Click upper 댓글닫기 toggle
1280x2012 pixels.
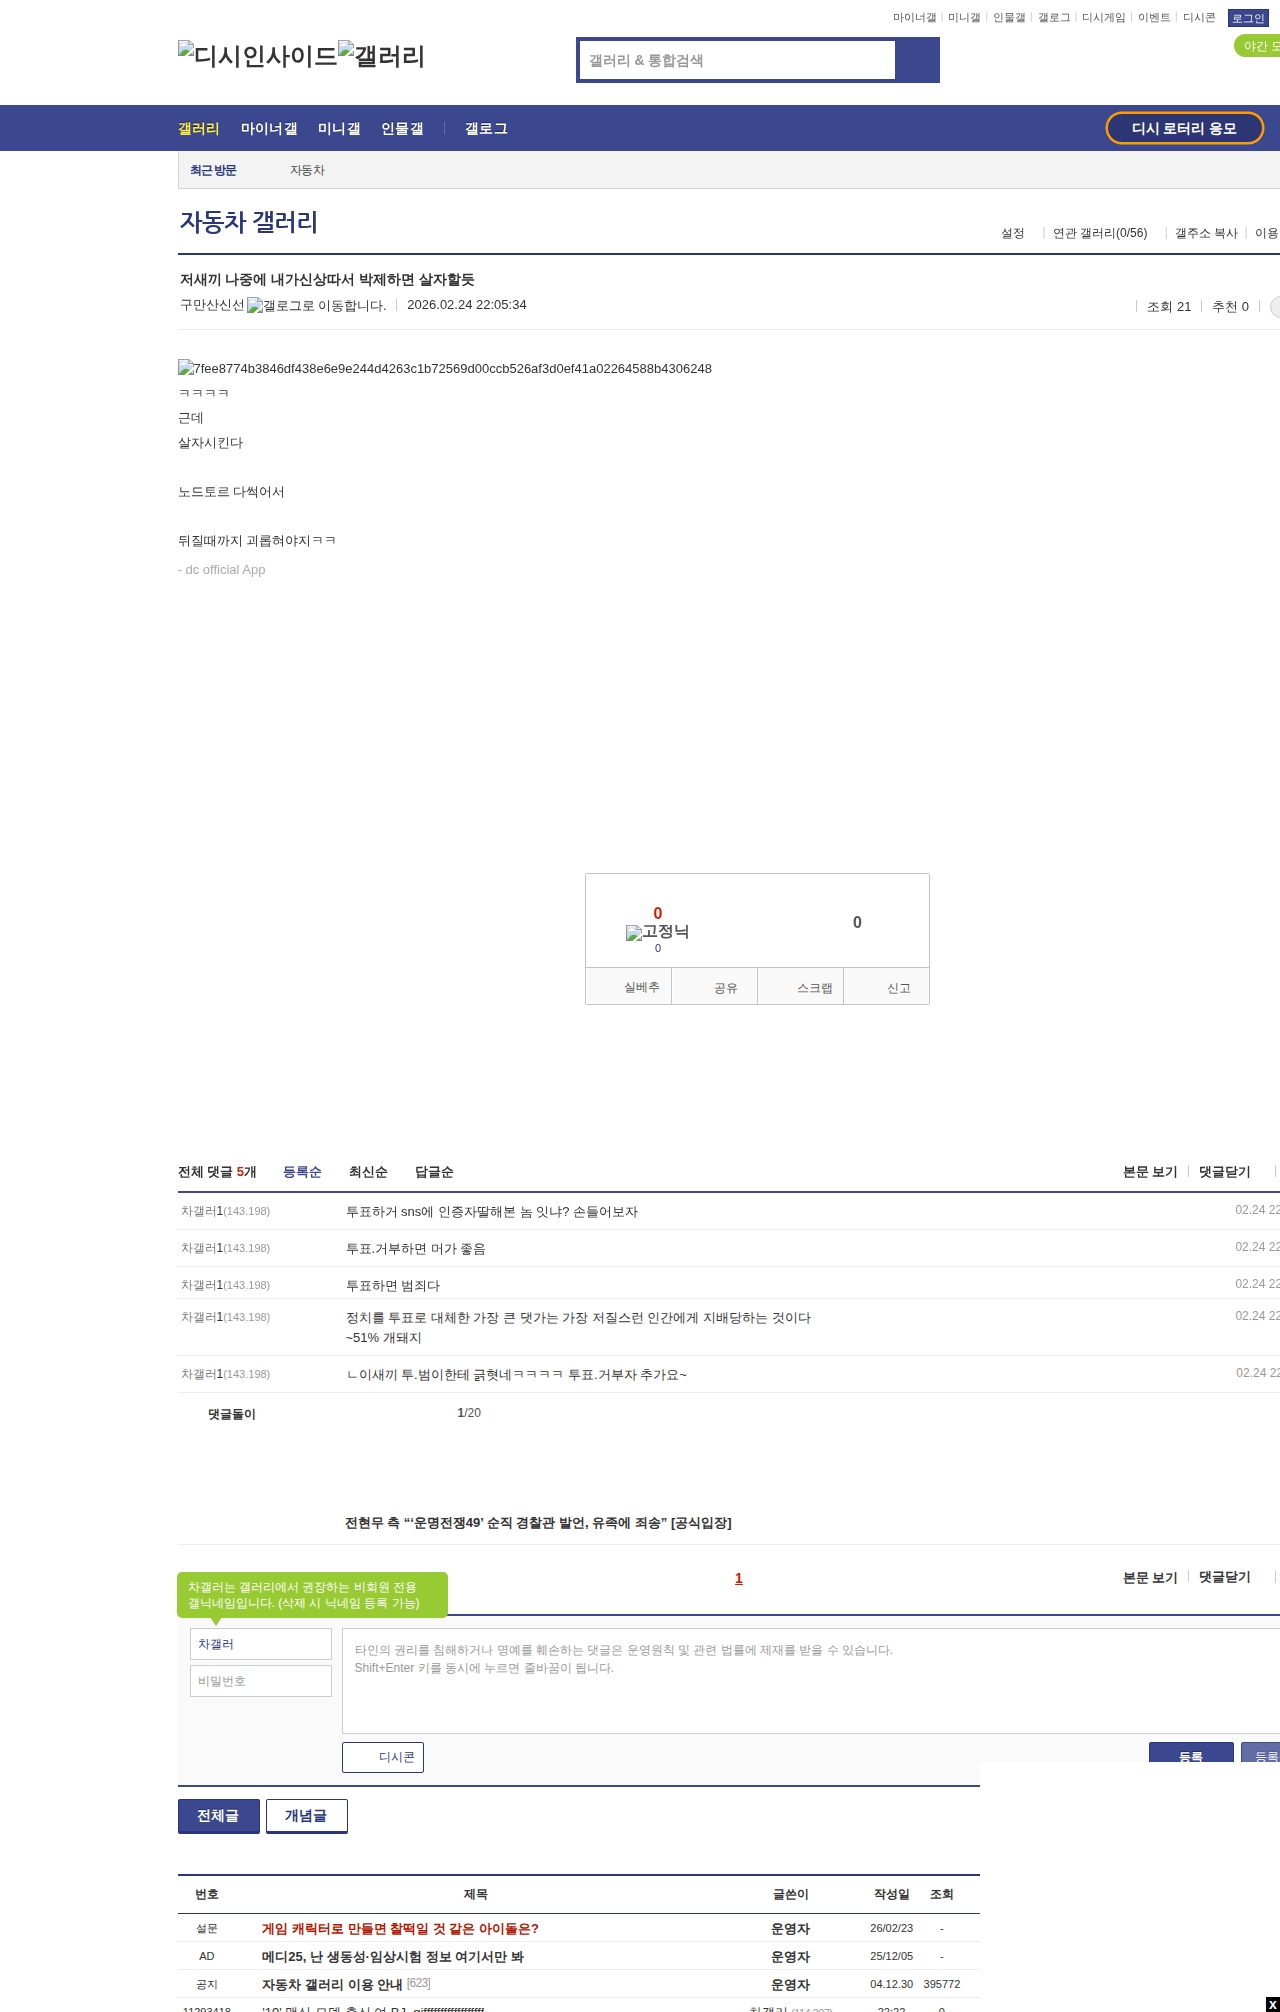coord(1225,1172)
